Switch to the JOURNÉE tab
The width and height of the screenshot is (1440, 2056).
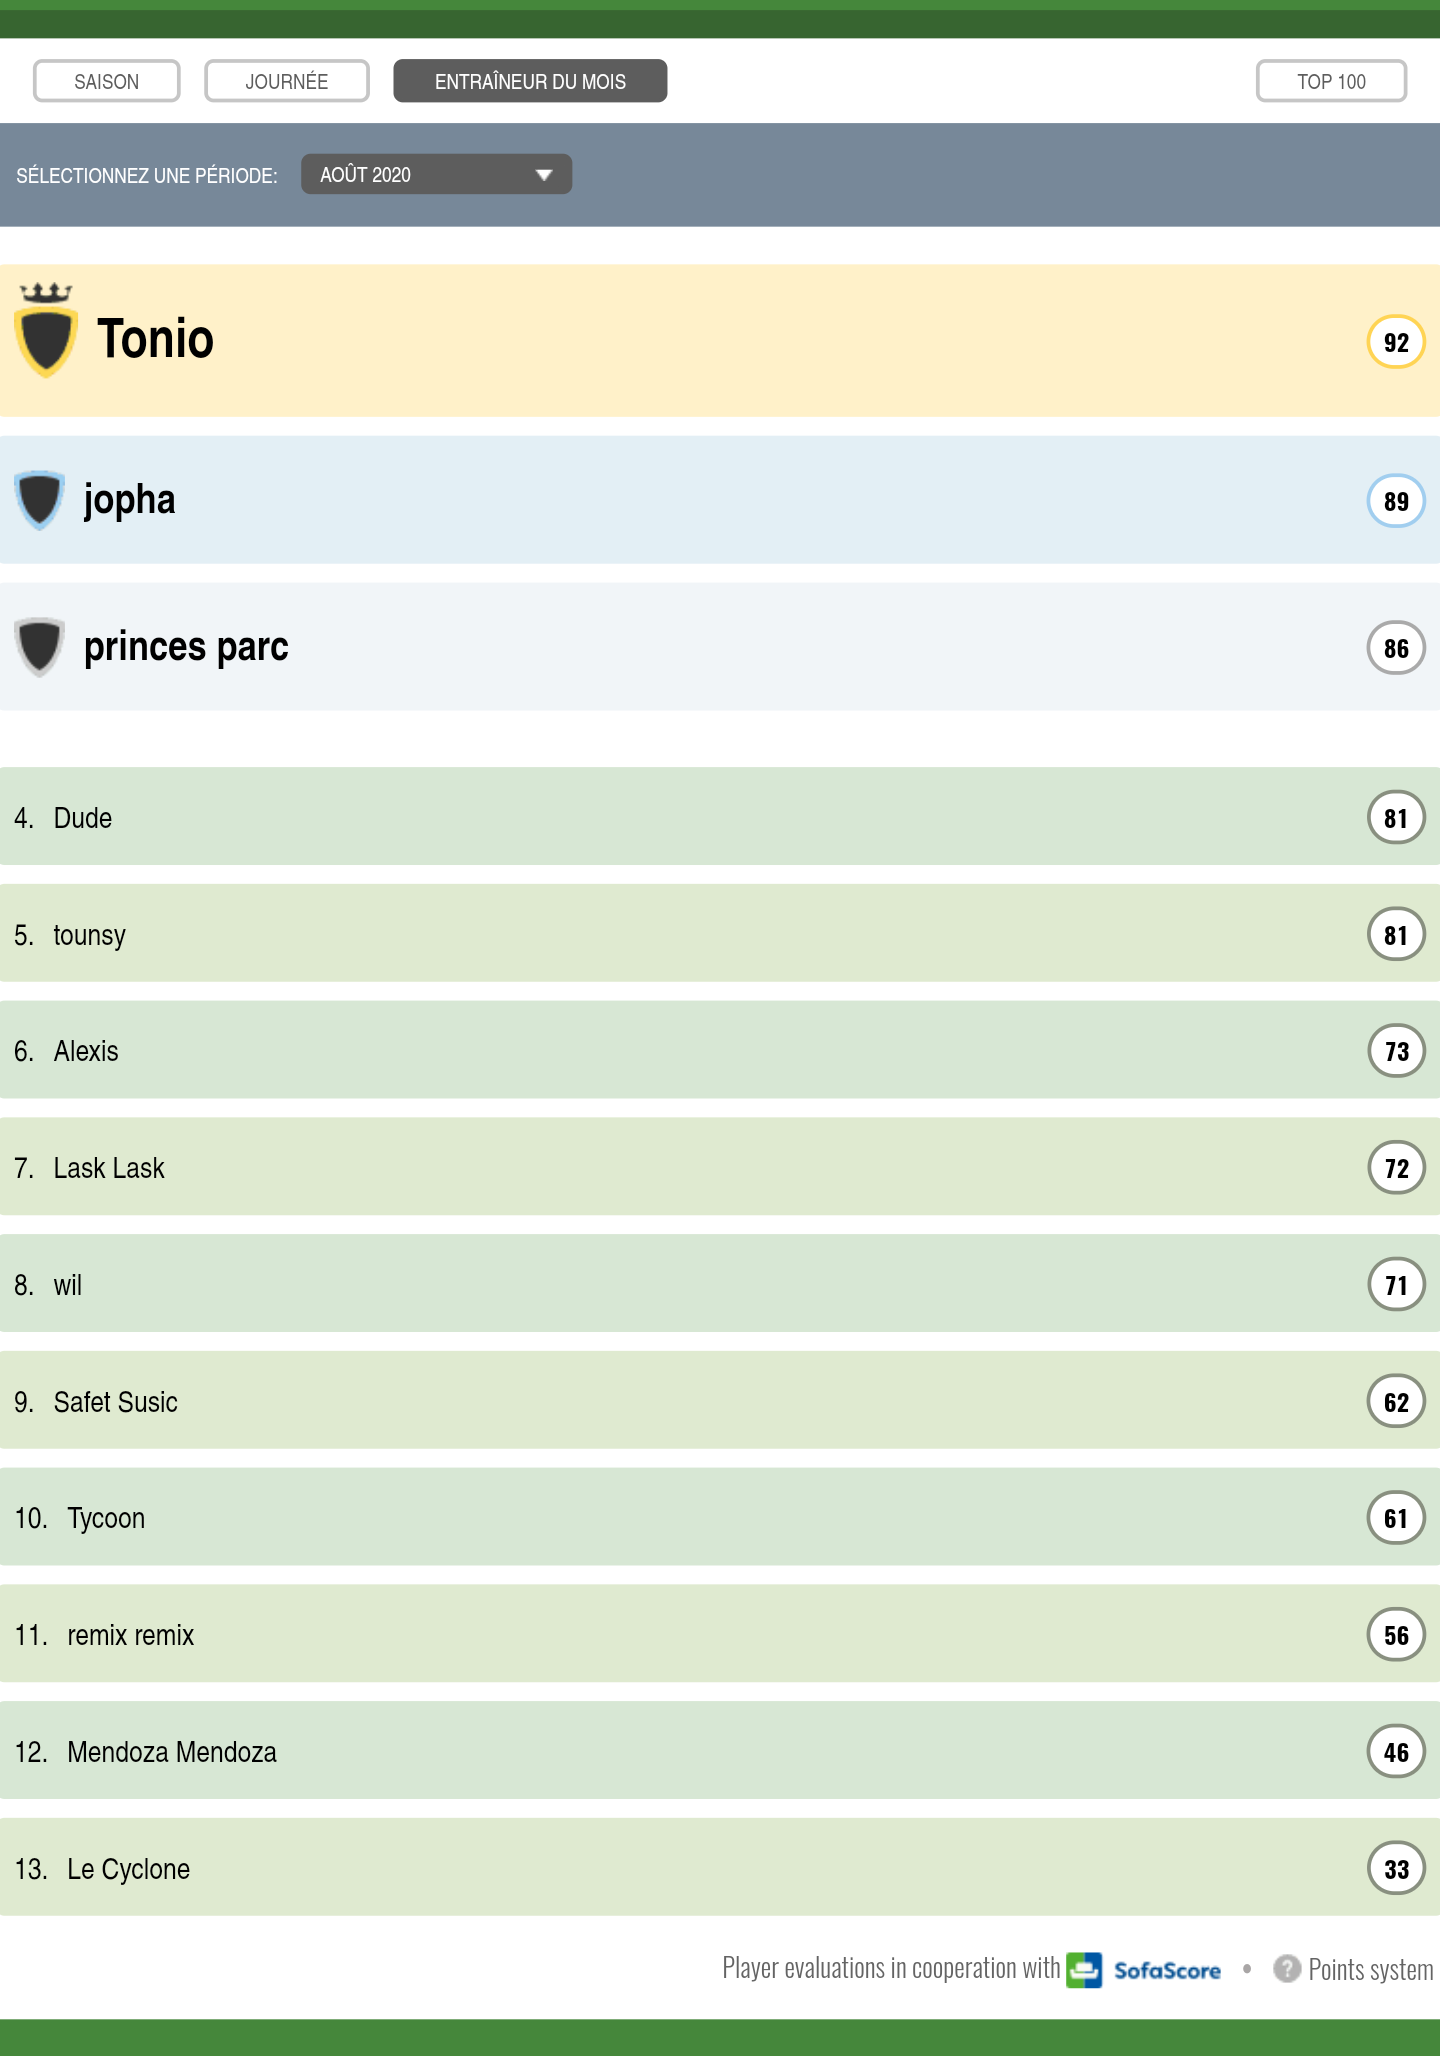[287, 81]
